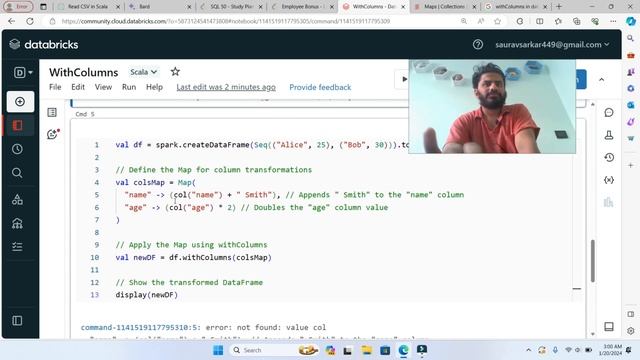The height and width of the screenshot is (360, 640).
Task: Switch to the SQL 50 Study Plan tab
Action: (231, 7)
